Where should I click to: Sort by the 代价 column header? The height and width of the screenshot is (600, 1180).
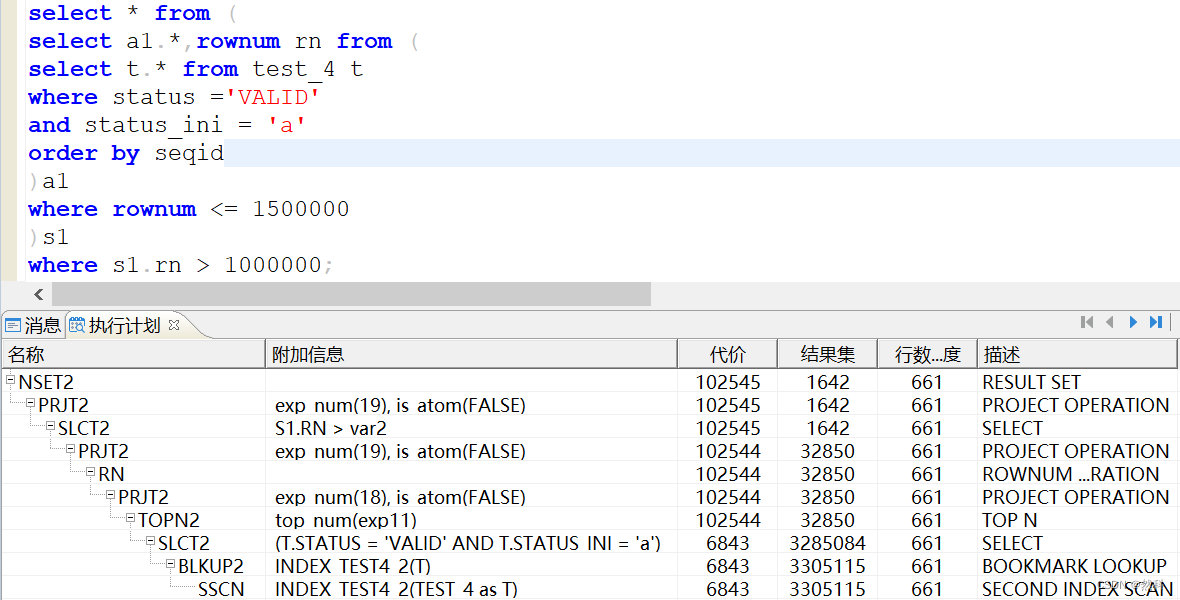727,353
